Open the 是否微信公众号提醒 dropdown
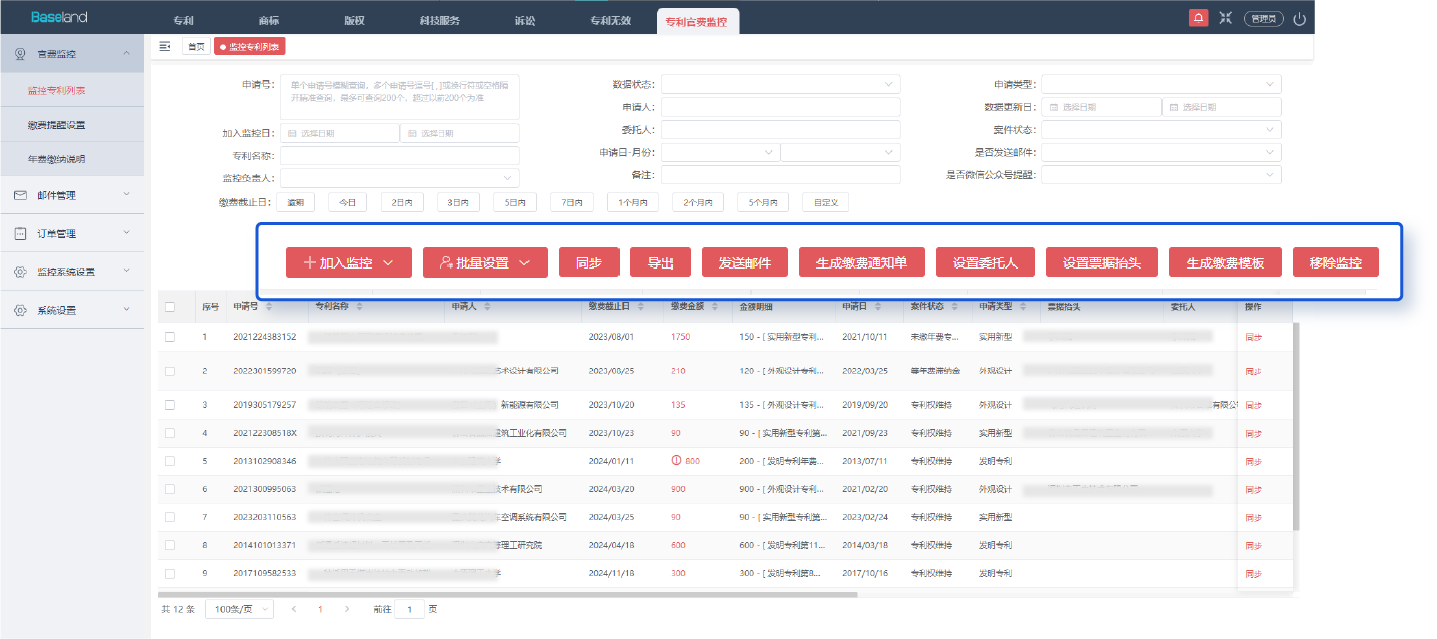This screenshot has width=1437, height=639. [1161, 175]
